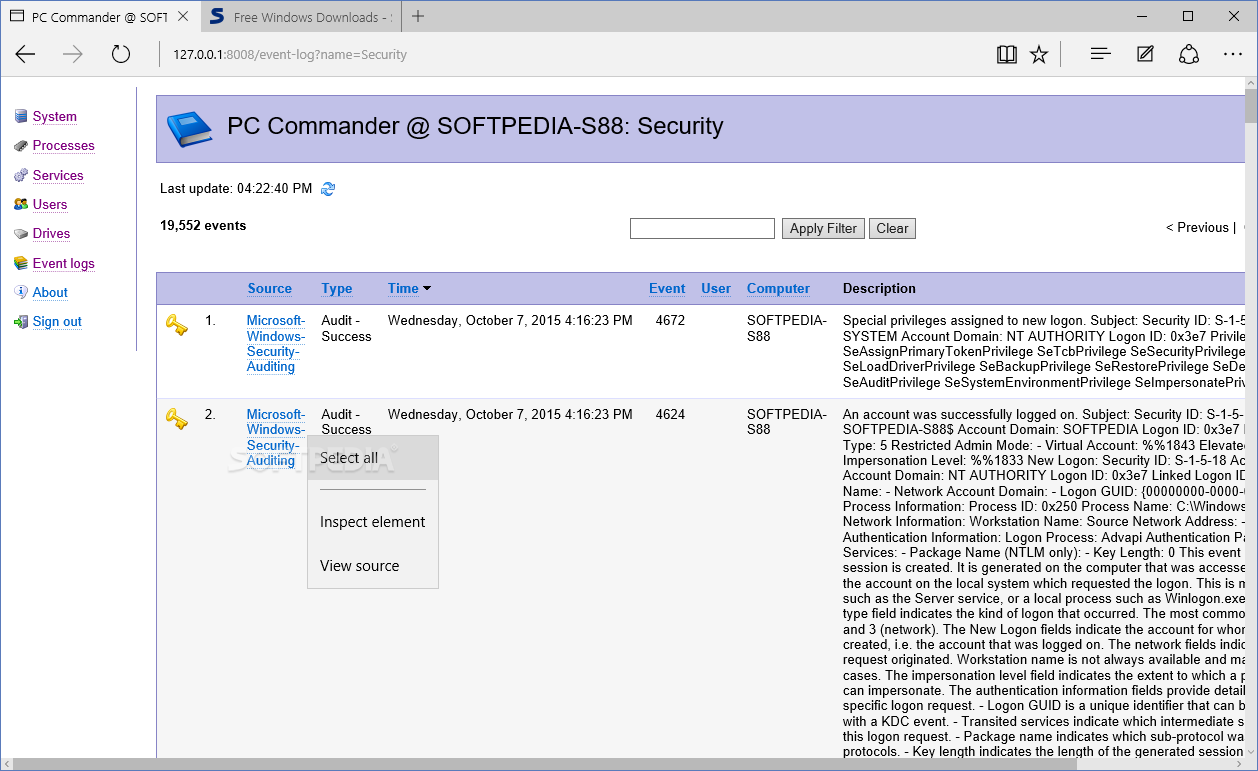The height and width of the screenshot is (771, 1258).
Task: Open the Hub three-lines icon
Action: point(1101,54)
